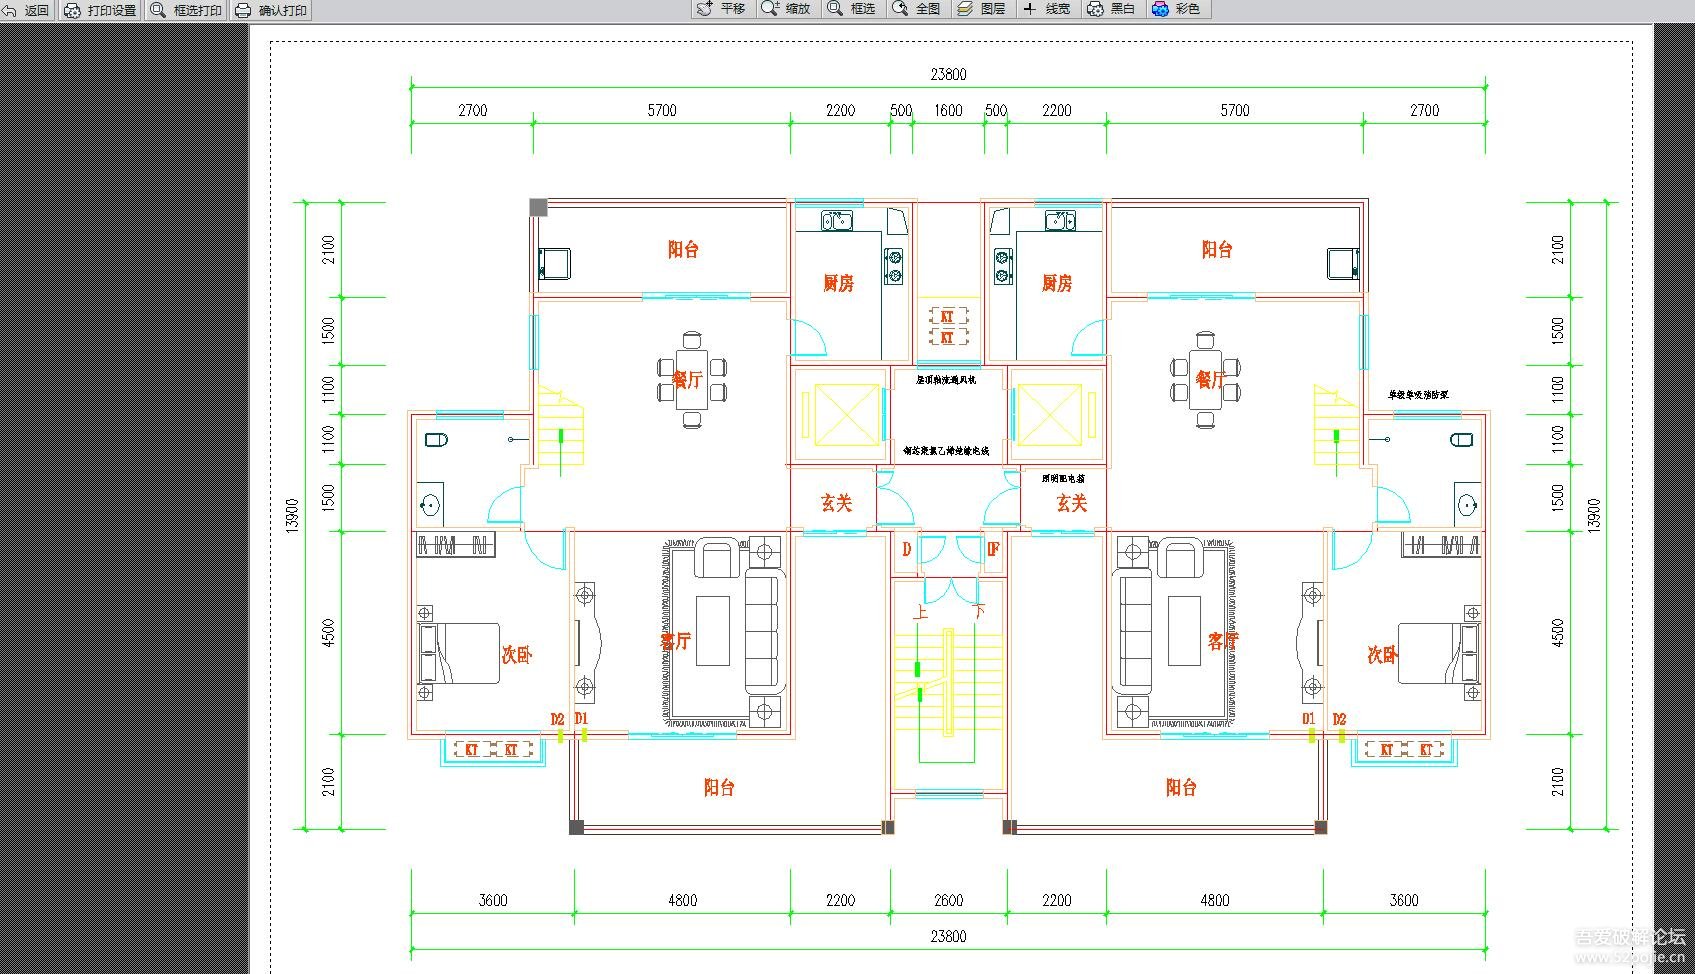Click the 上 label in the stairwell

point(921,612)
